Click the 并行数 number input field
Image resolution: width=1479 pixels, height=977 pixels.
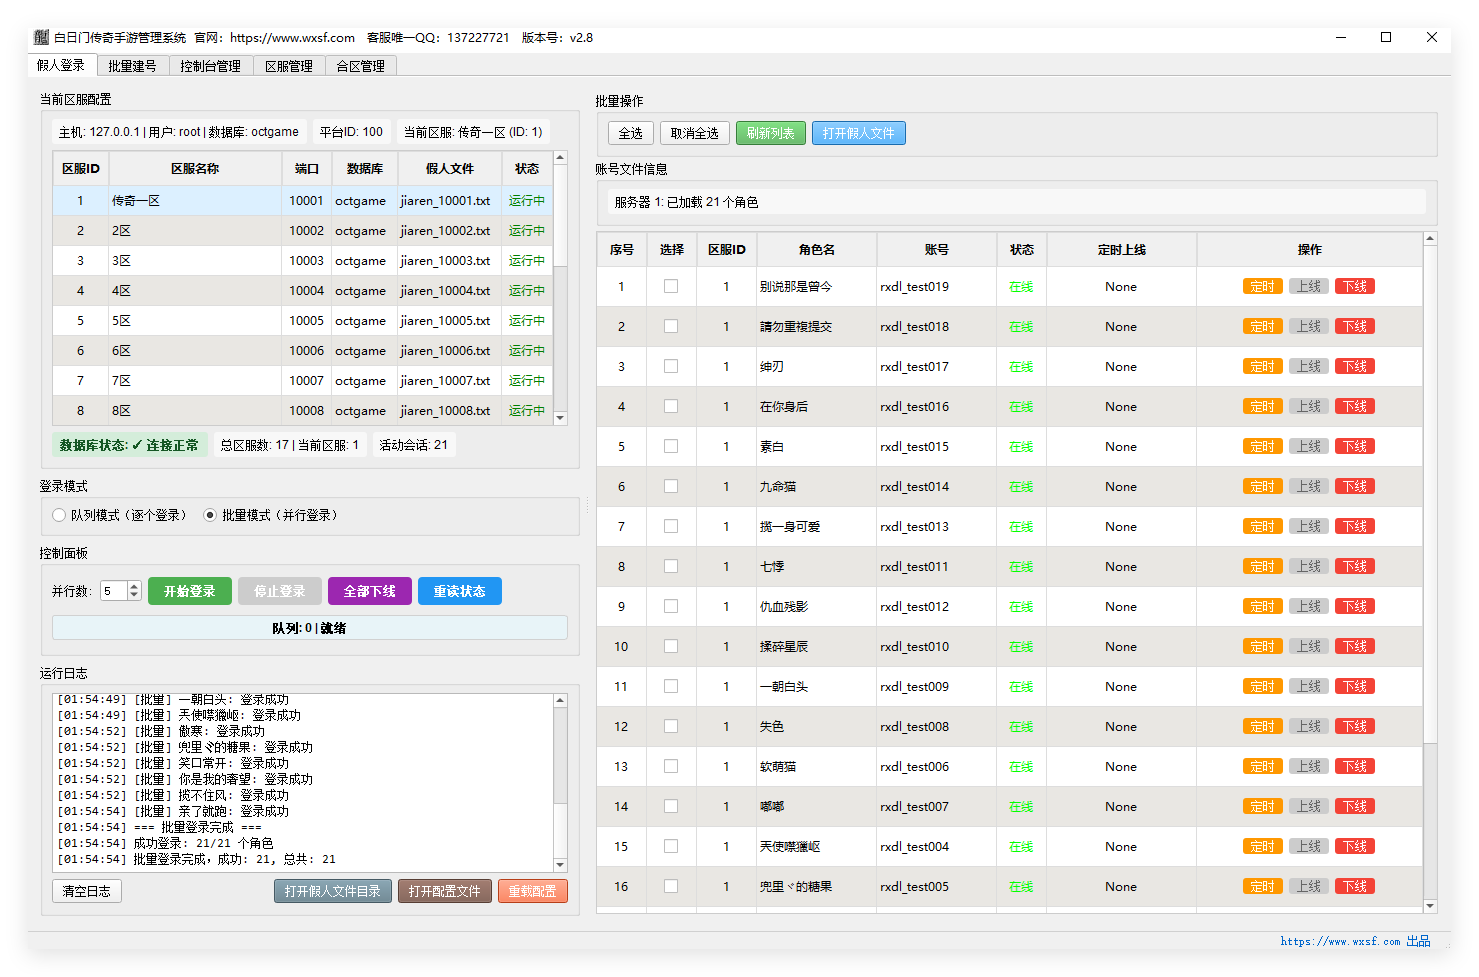coord(113,591)
